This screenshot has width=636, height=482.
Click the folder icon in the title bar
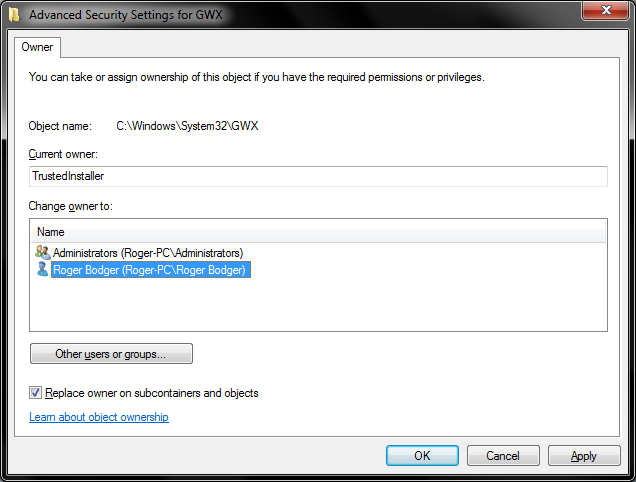15,15
